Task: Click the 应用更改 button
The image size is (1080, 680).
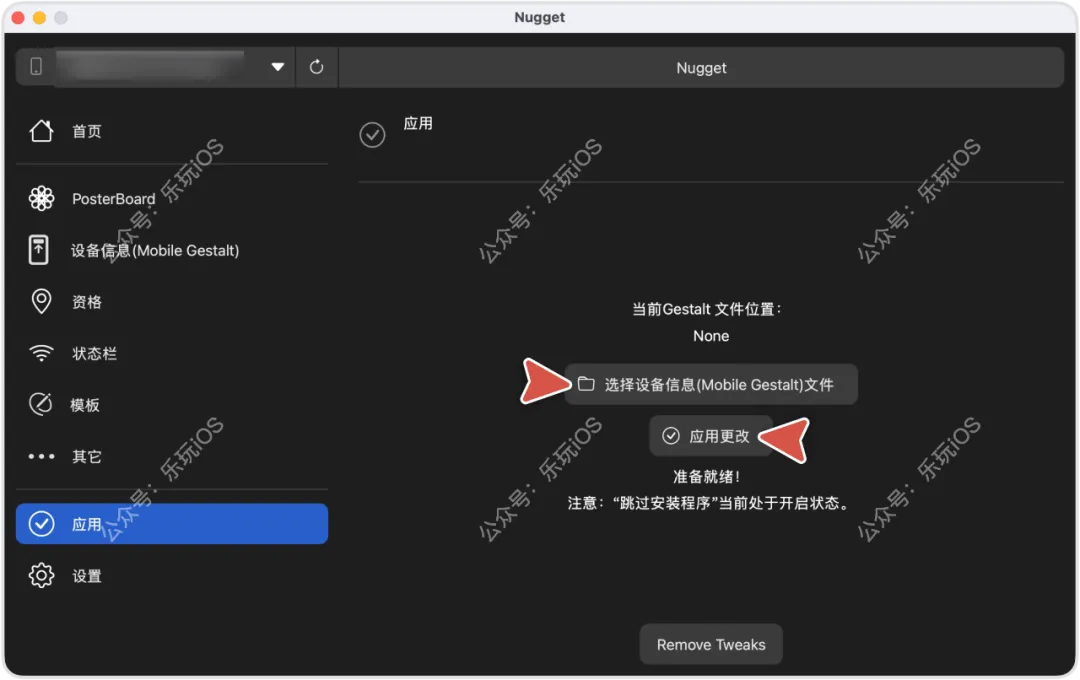Action: coord(710,435)
